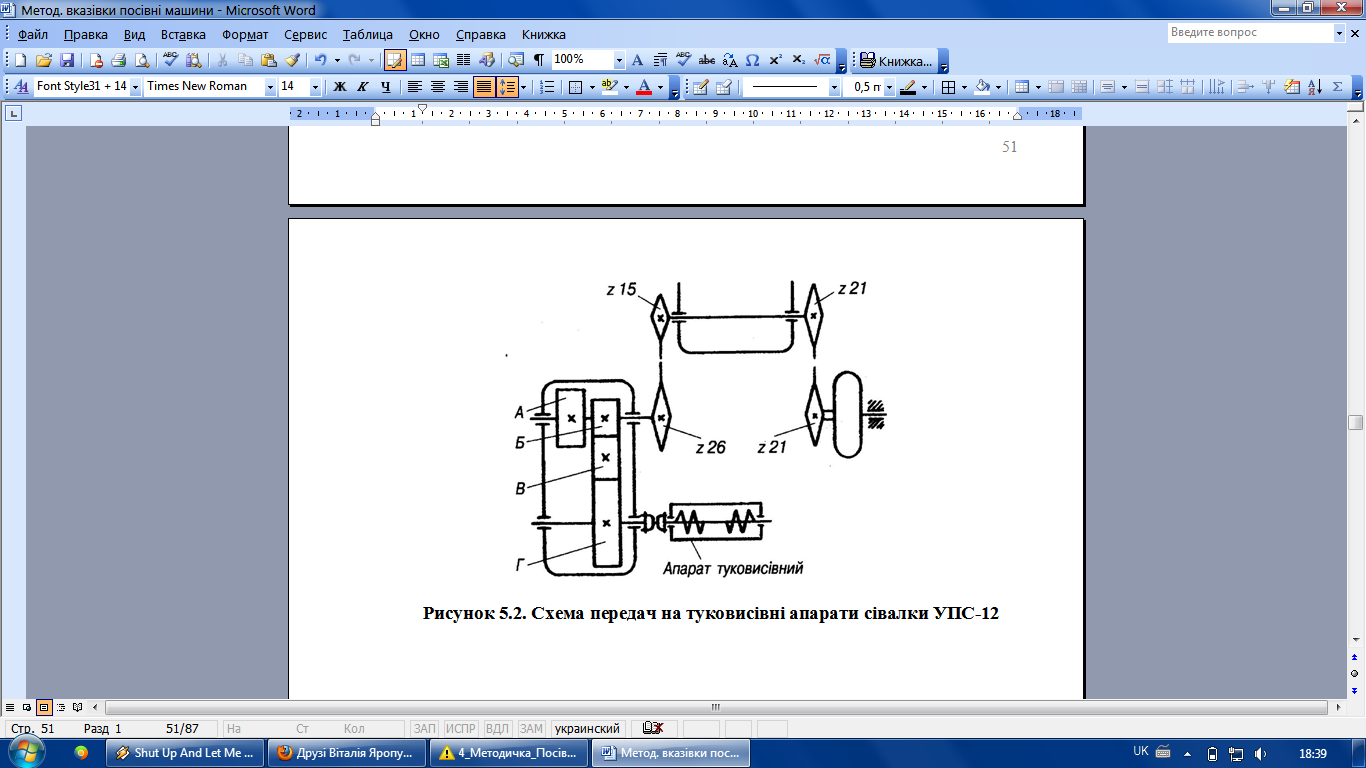
Task: Undo the last action
Action: (x=321, y=60)
